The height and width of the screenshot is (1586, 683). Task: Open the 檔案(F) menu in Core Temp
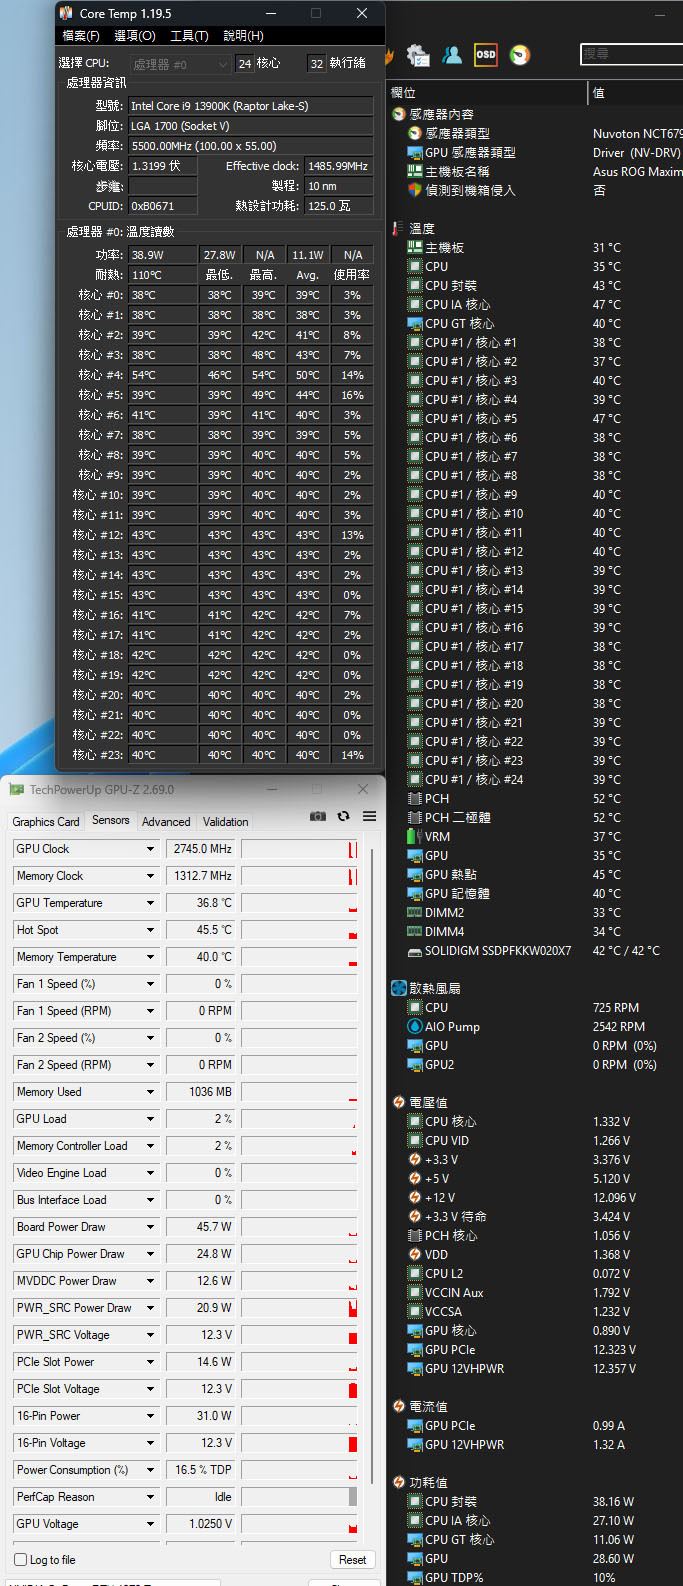(x=81, y=35)
